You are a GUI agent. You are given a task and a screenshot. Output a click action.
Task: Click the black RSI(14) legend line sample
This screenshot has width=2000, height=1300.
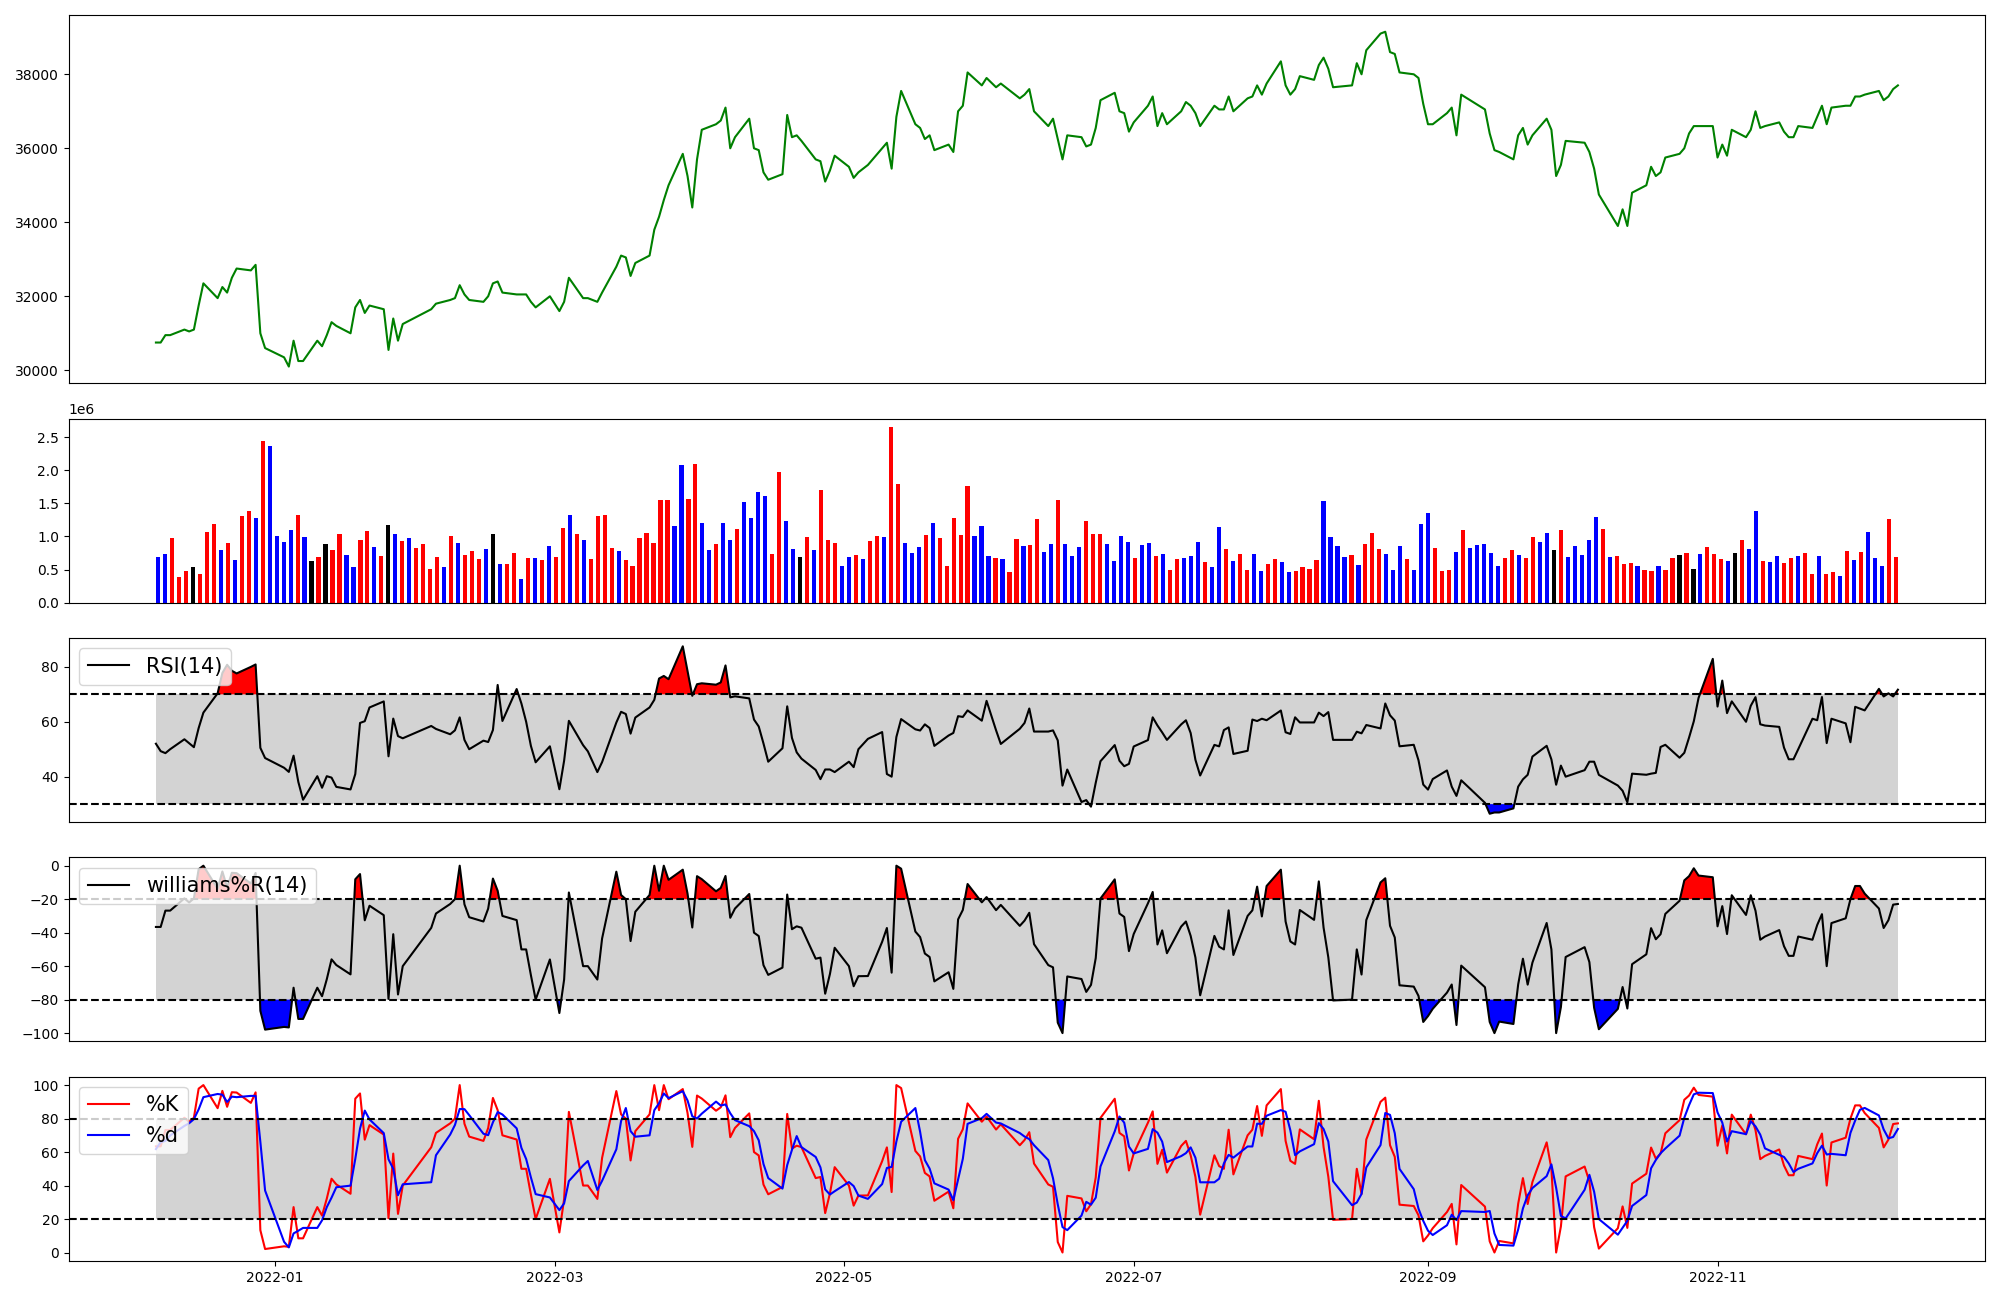(x=110, y=666)
